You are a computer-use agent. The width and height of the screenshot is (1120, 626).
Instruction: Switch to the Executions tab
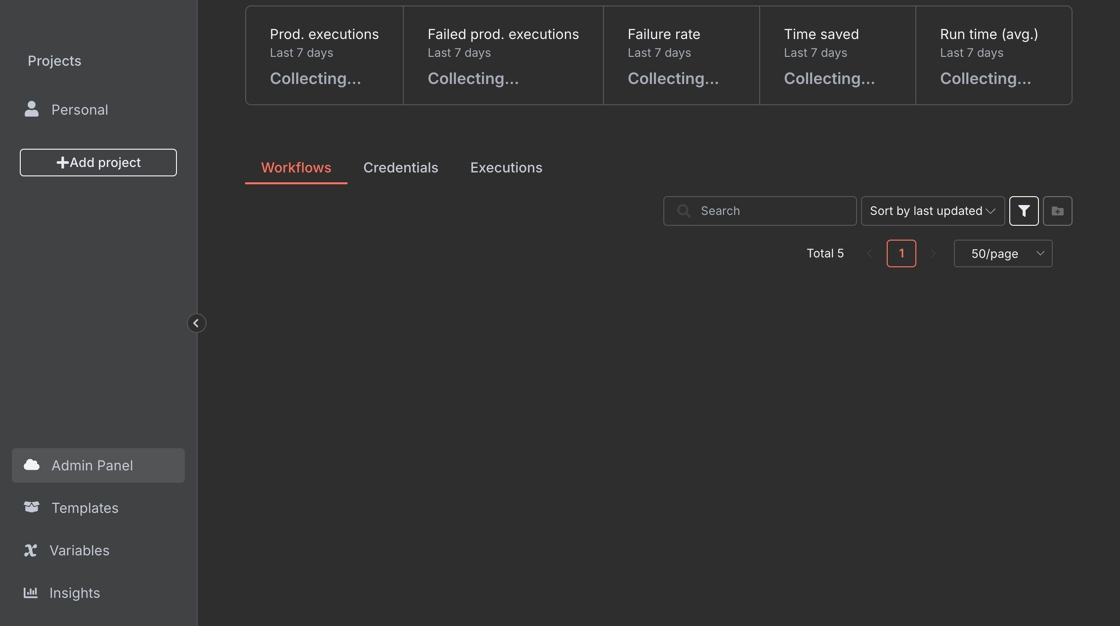click(506, 168)
